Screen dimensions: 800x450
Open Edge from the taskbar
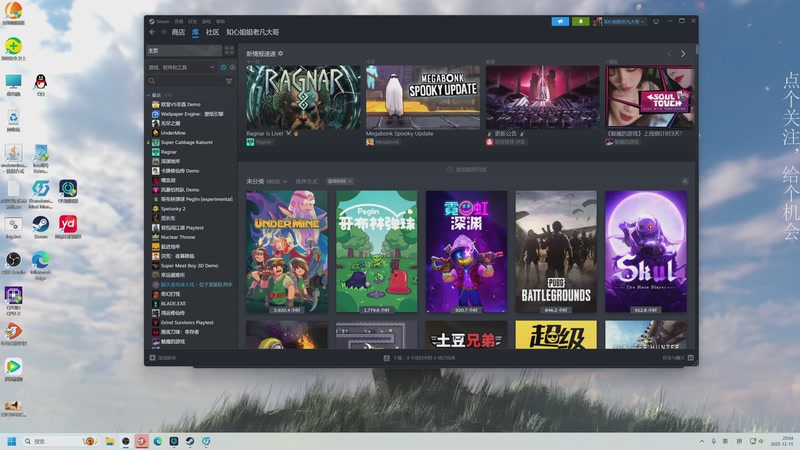point(158,441)
